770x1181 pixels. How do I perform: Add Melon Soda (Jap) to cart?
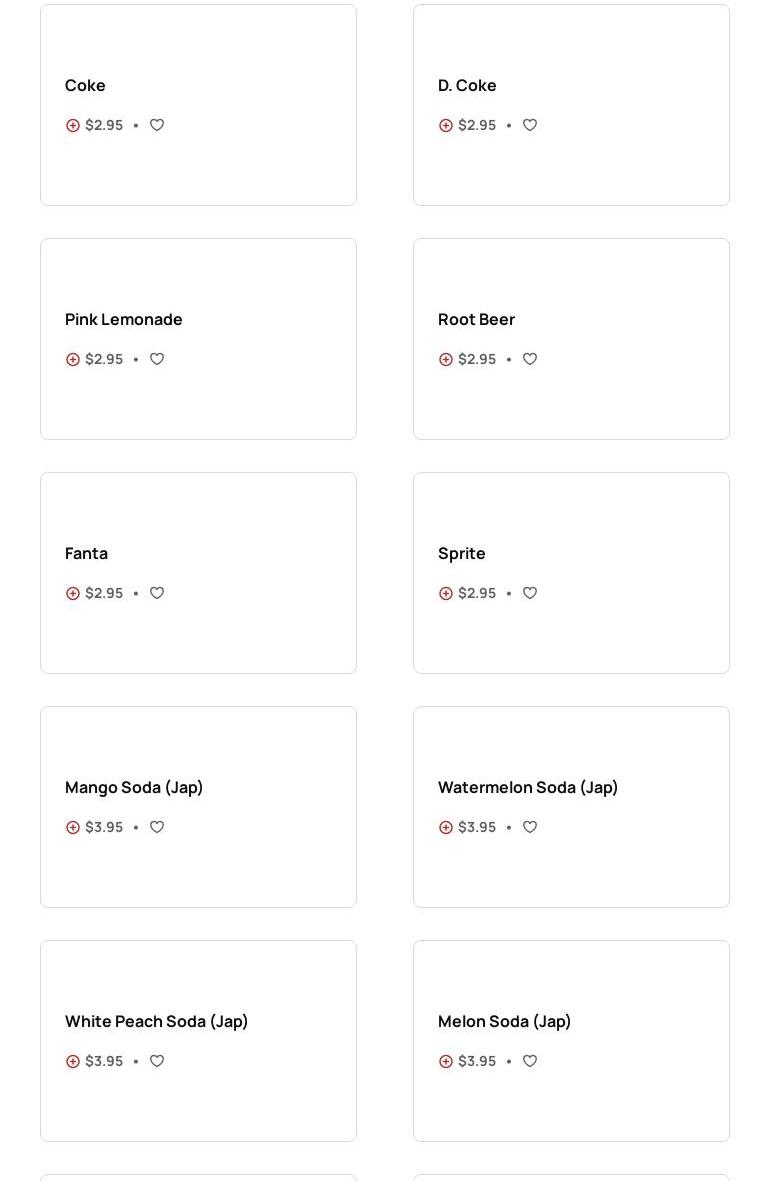tap(446, 1061)
